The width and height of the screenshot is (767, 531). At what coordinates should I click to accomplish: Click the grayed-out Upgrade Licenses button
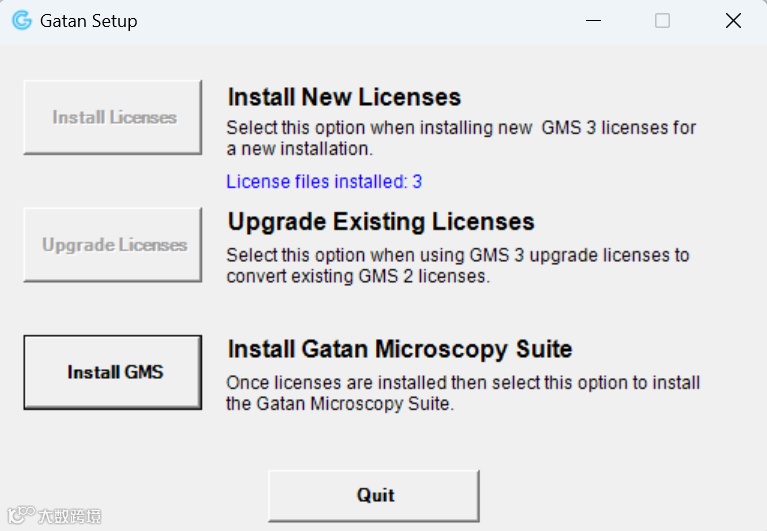tap(113, 245)
